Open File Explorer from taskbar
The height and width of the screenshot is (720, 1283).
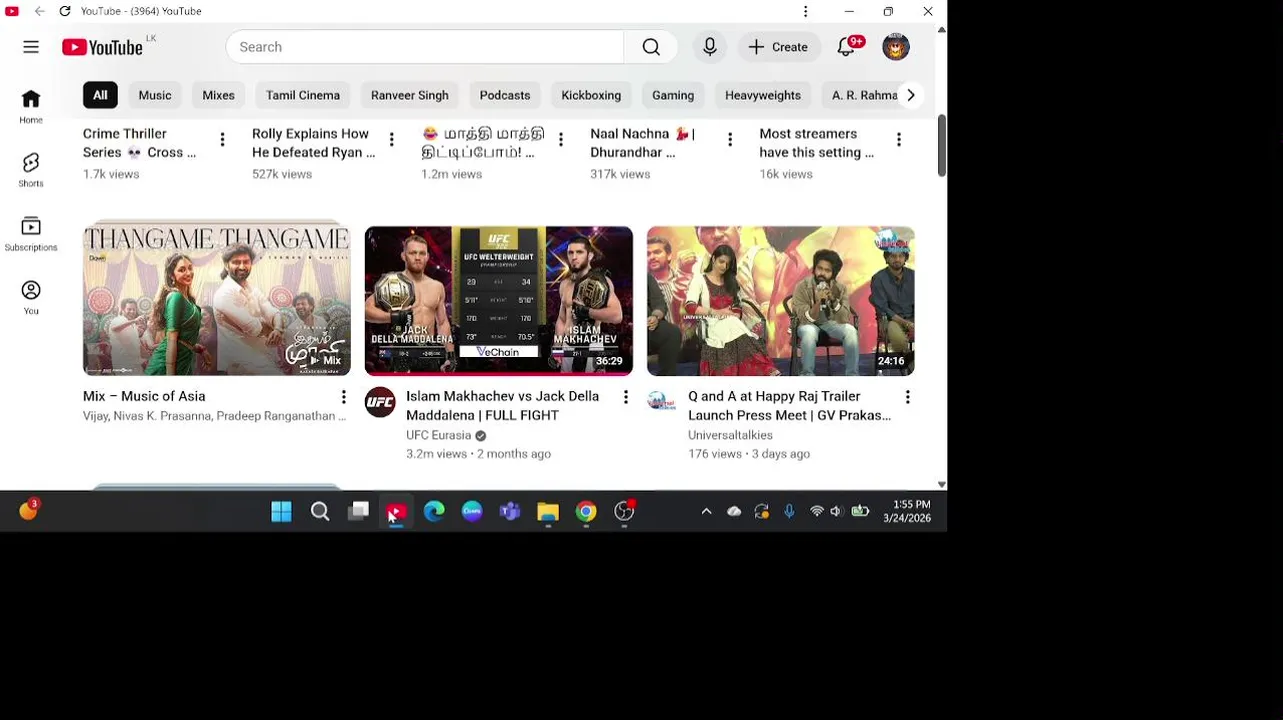pos(548,512)
